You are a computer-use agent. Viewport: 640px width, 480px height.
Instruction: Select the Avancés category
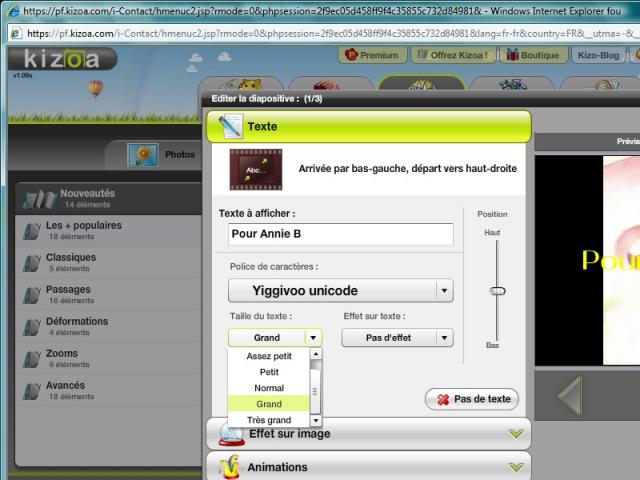click(109, 391)
